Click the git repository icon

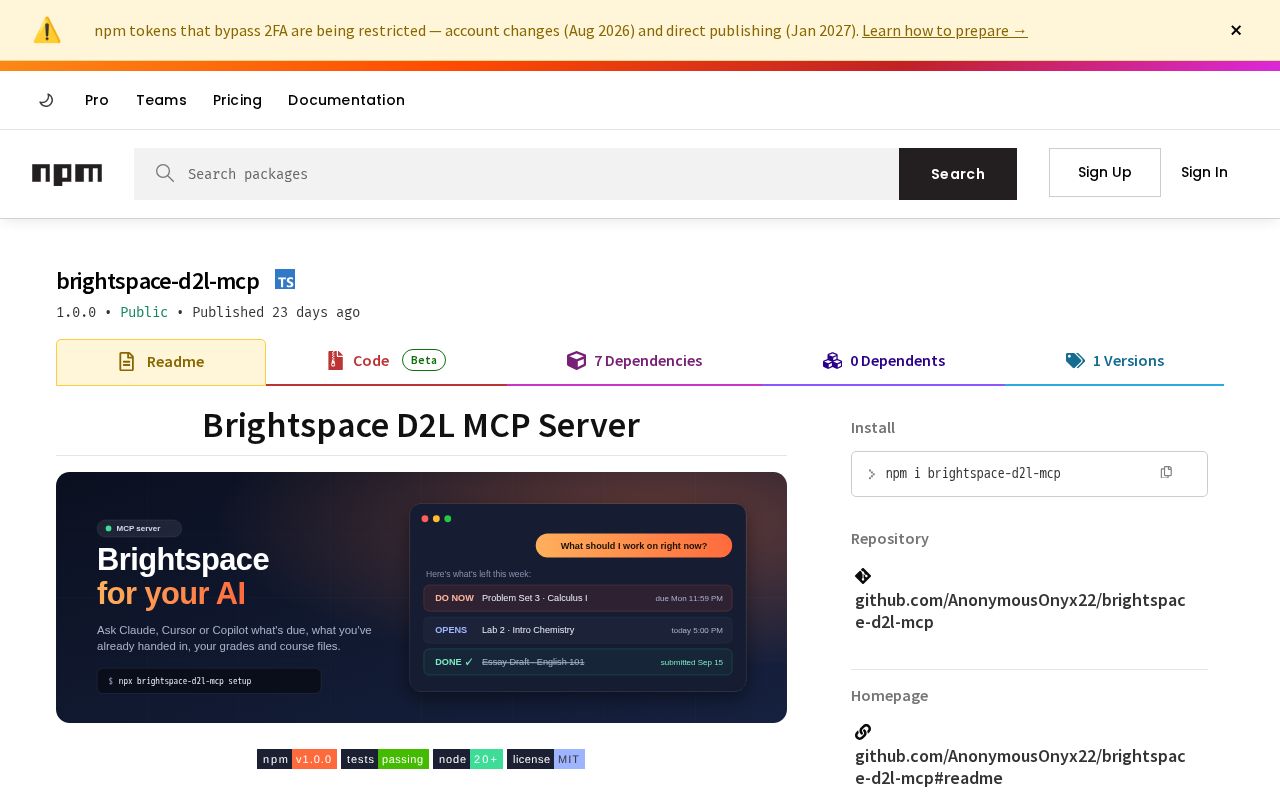coord(863,576)
